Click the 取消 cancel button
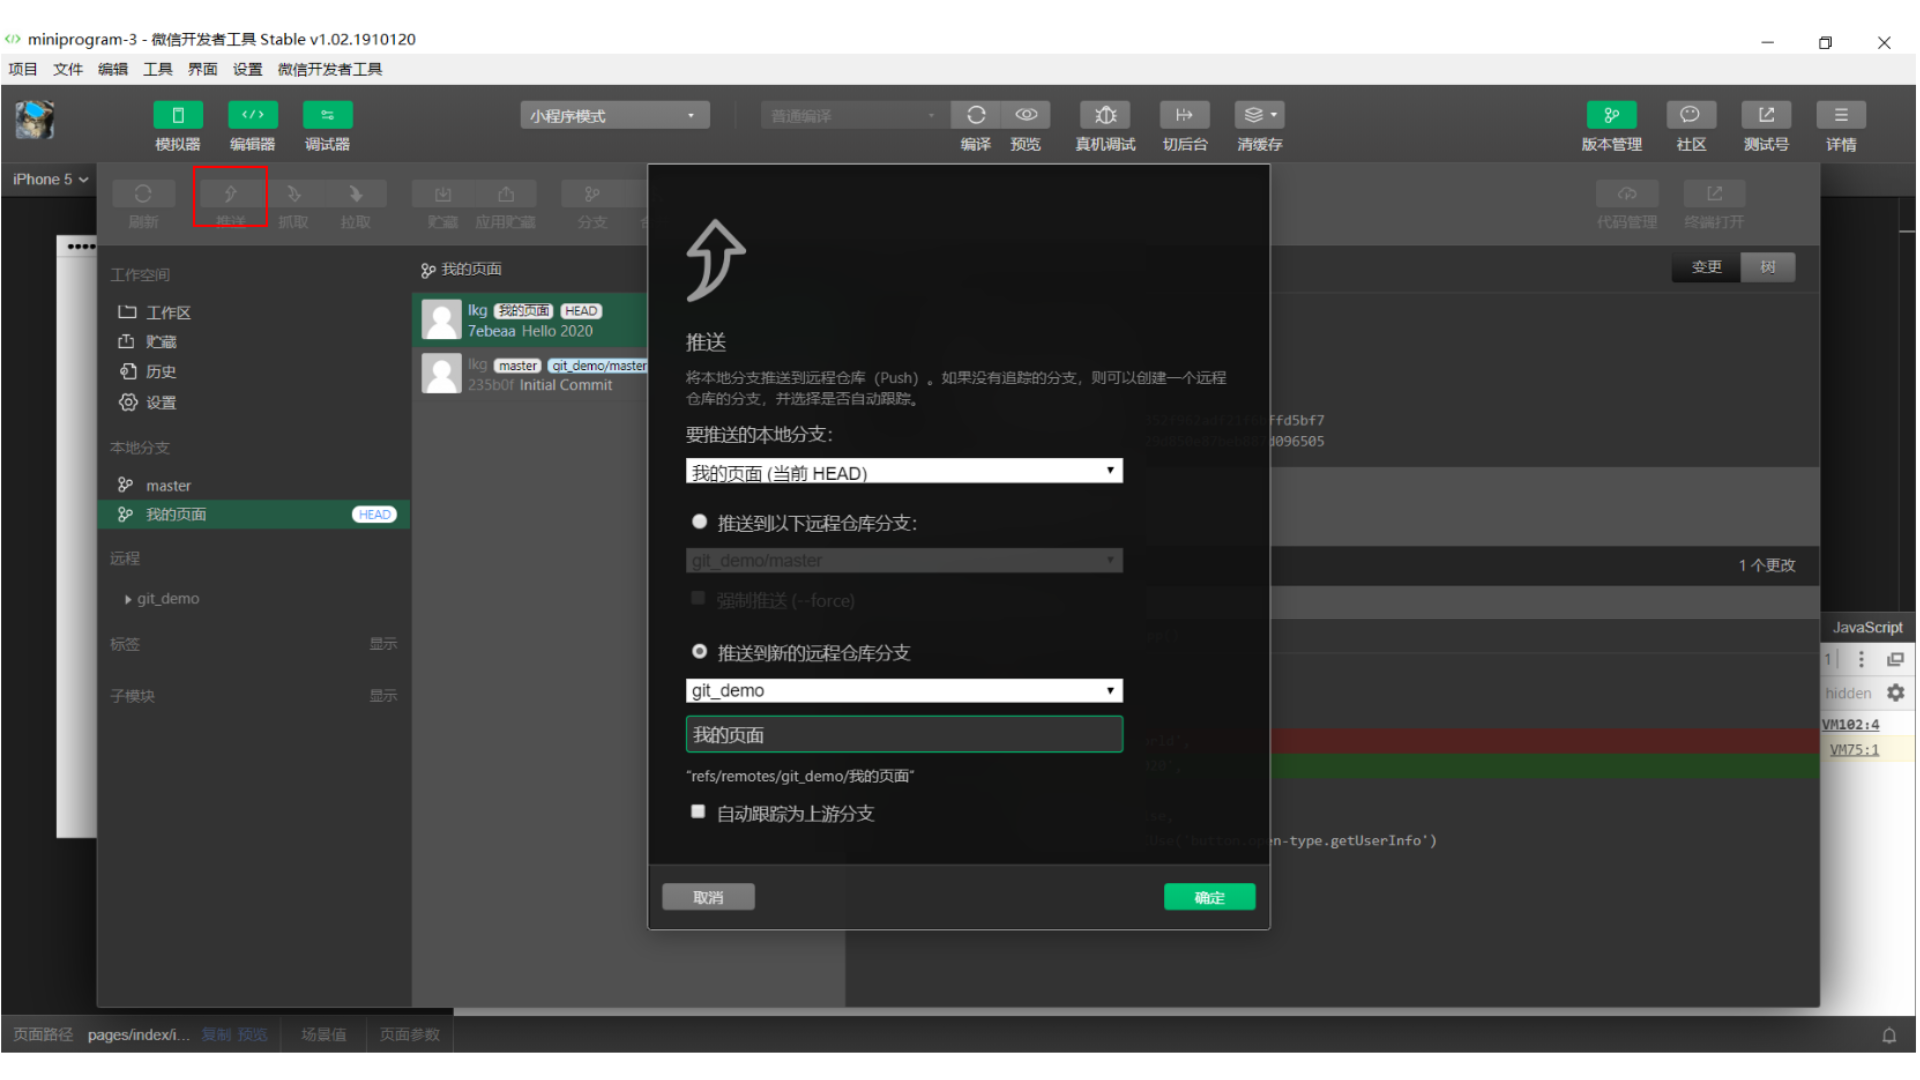1920x1080 pixels. tap(708, 897)
